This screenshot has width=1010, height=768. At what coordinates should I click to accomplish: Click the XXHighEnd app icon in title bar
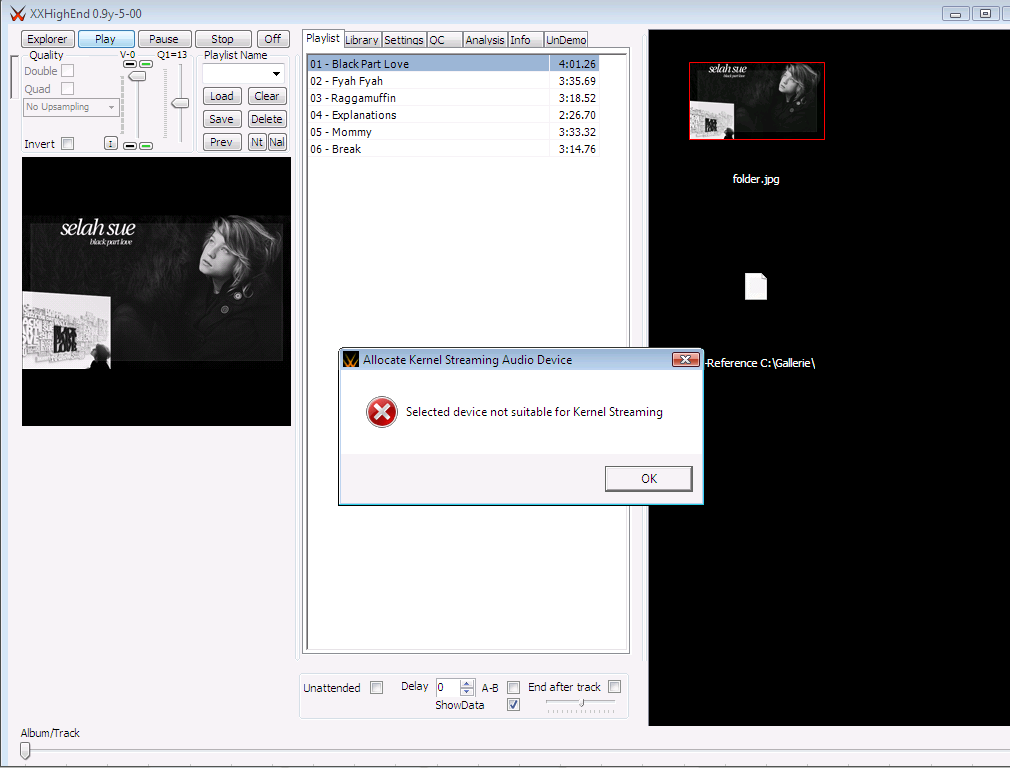coord(17,14)
